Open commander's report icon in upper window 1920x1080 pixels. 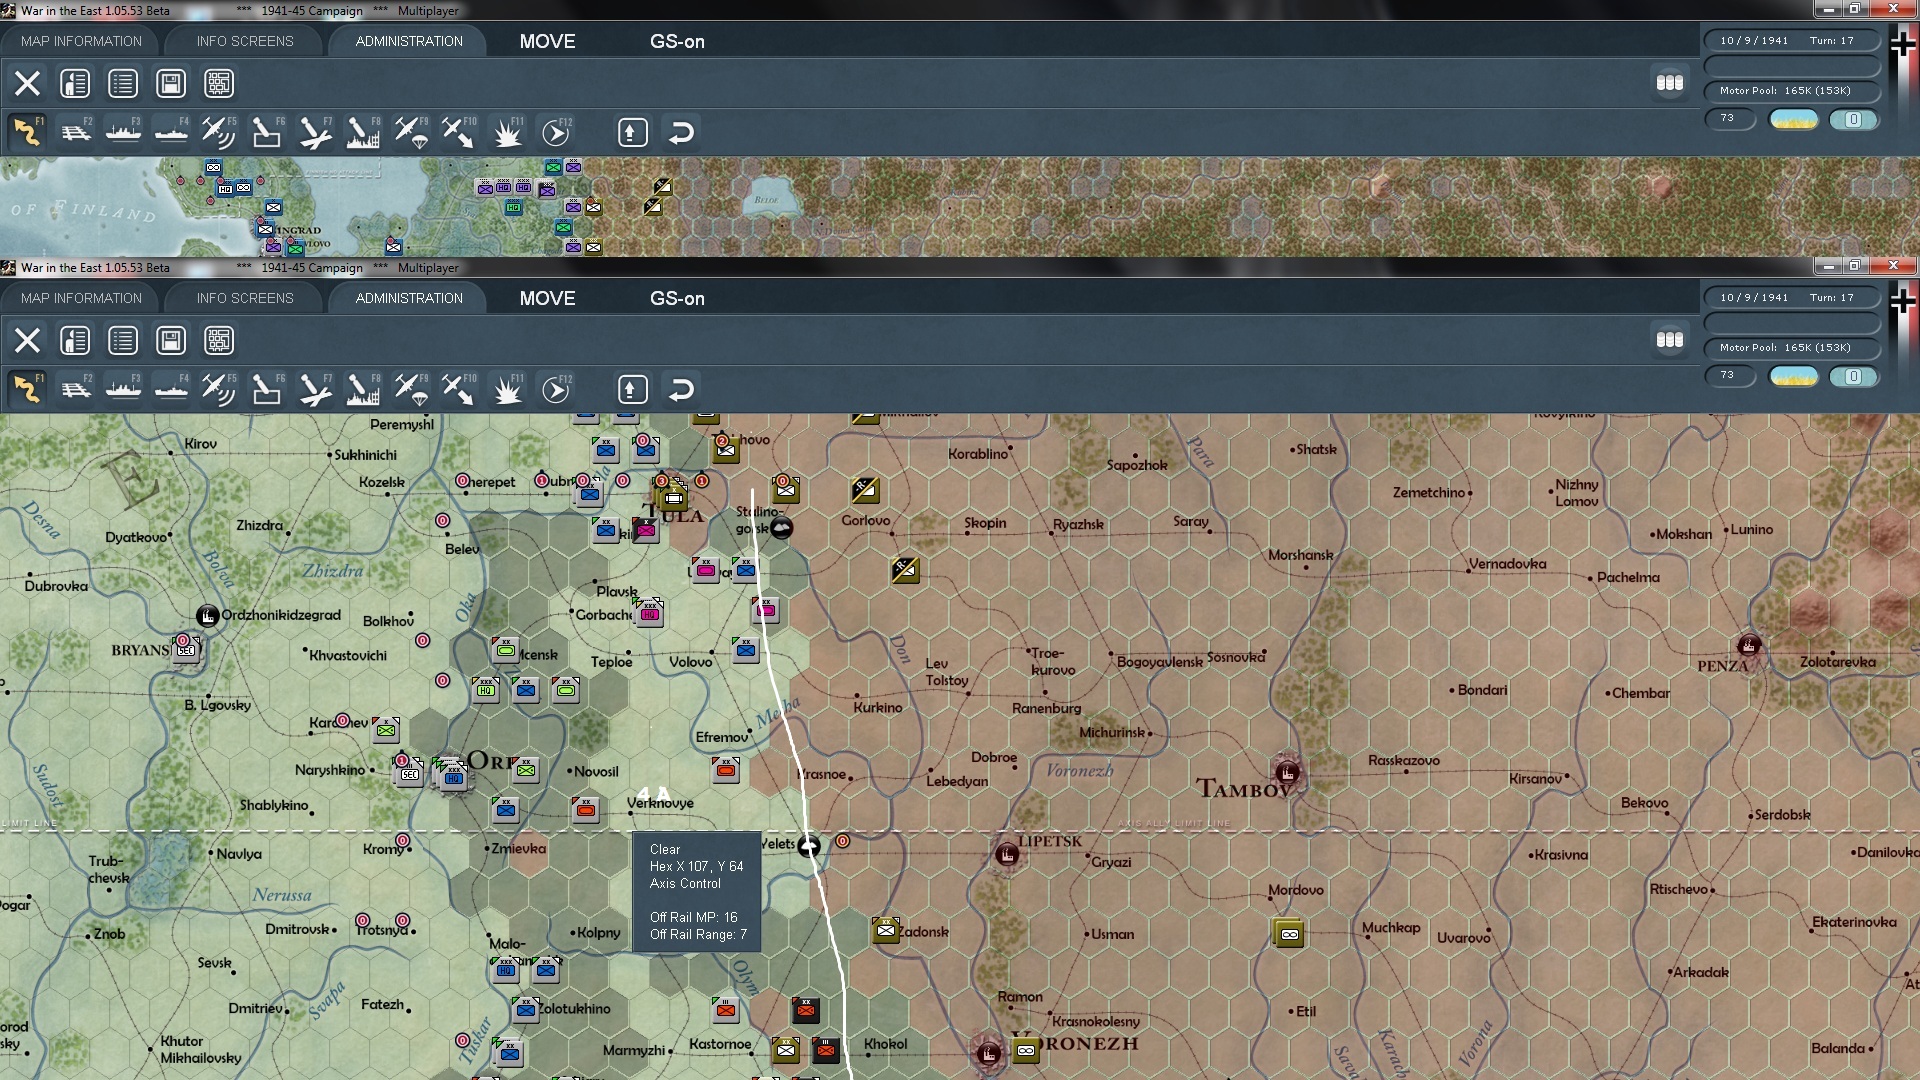click(x=75, y=83)
